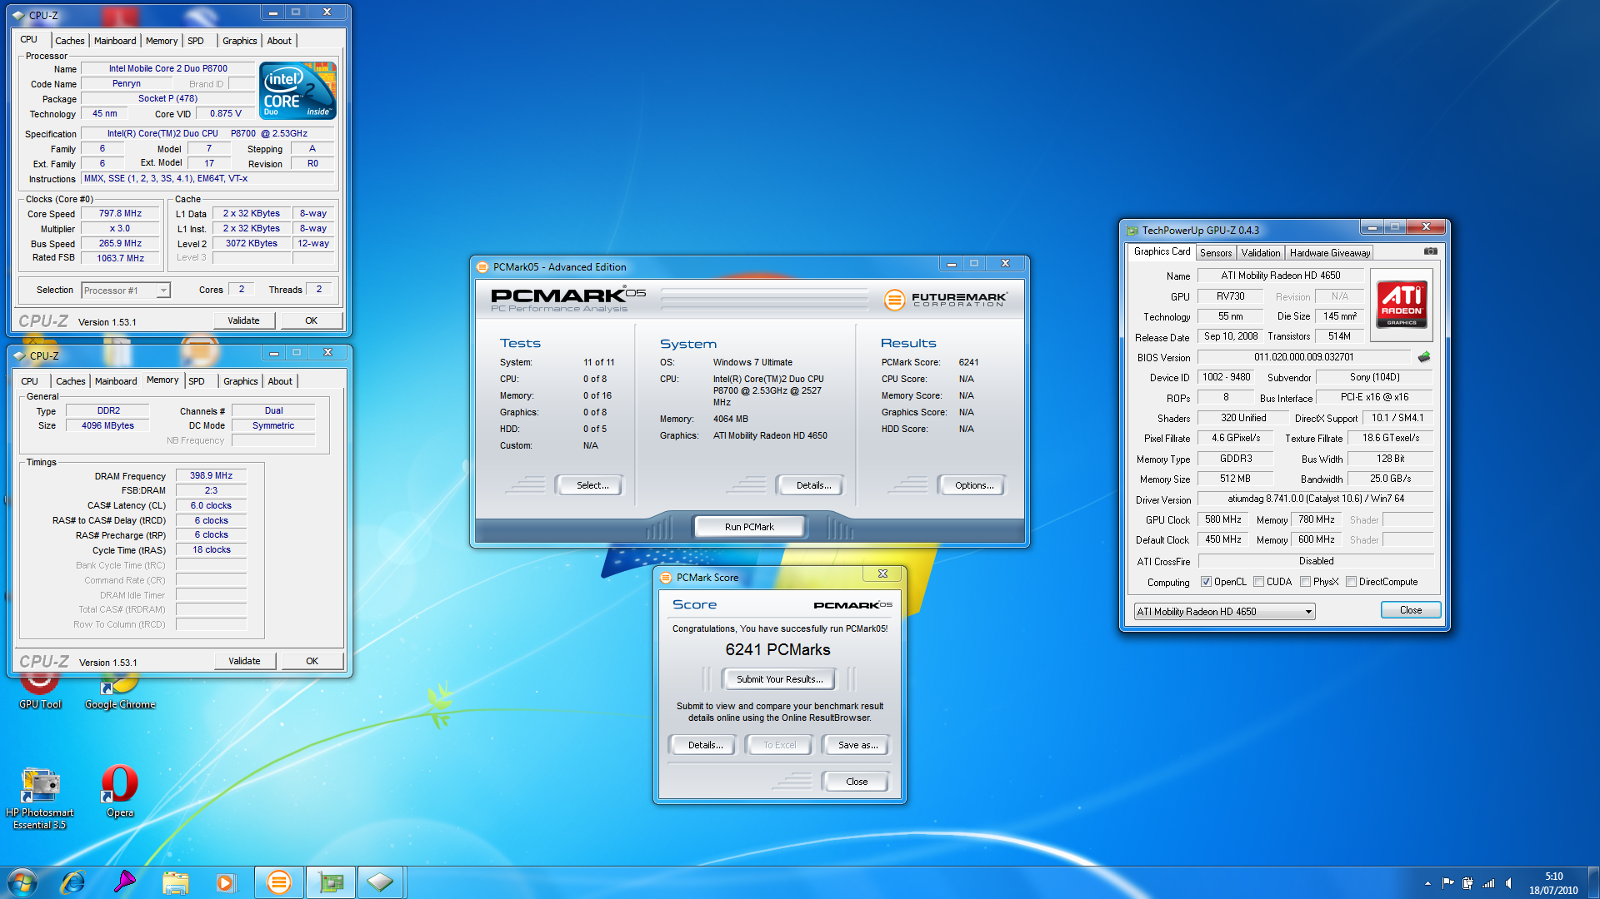Click the taskbar clock showing 5:10
Screen dimensions: 1600x899
pyautogui.click(x=1553, y=883)
